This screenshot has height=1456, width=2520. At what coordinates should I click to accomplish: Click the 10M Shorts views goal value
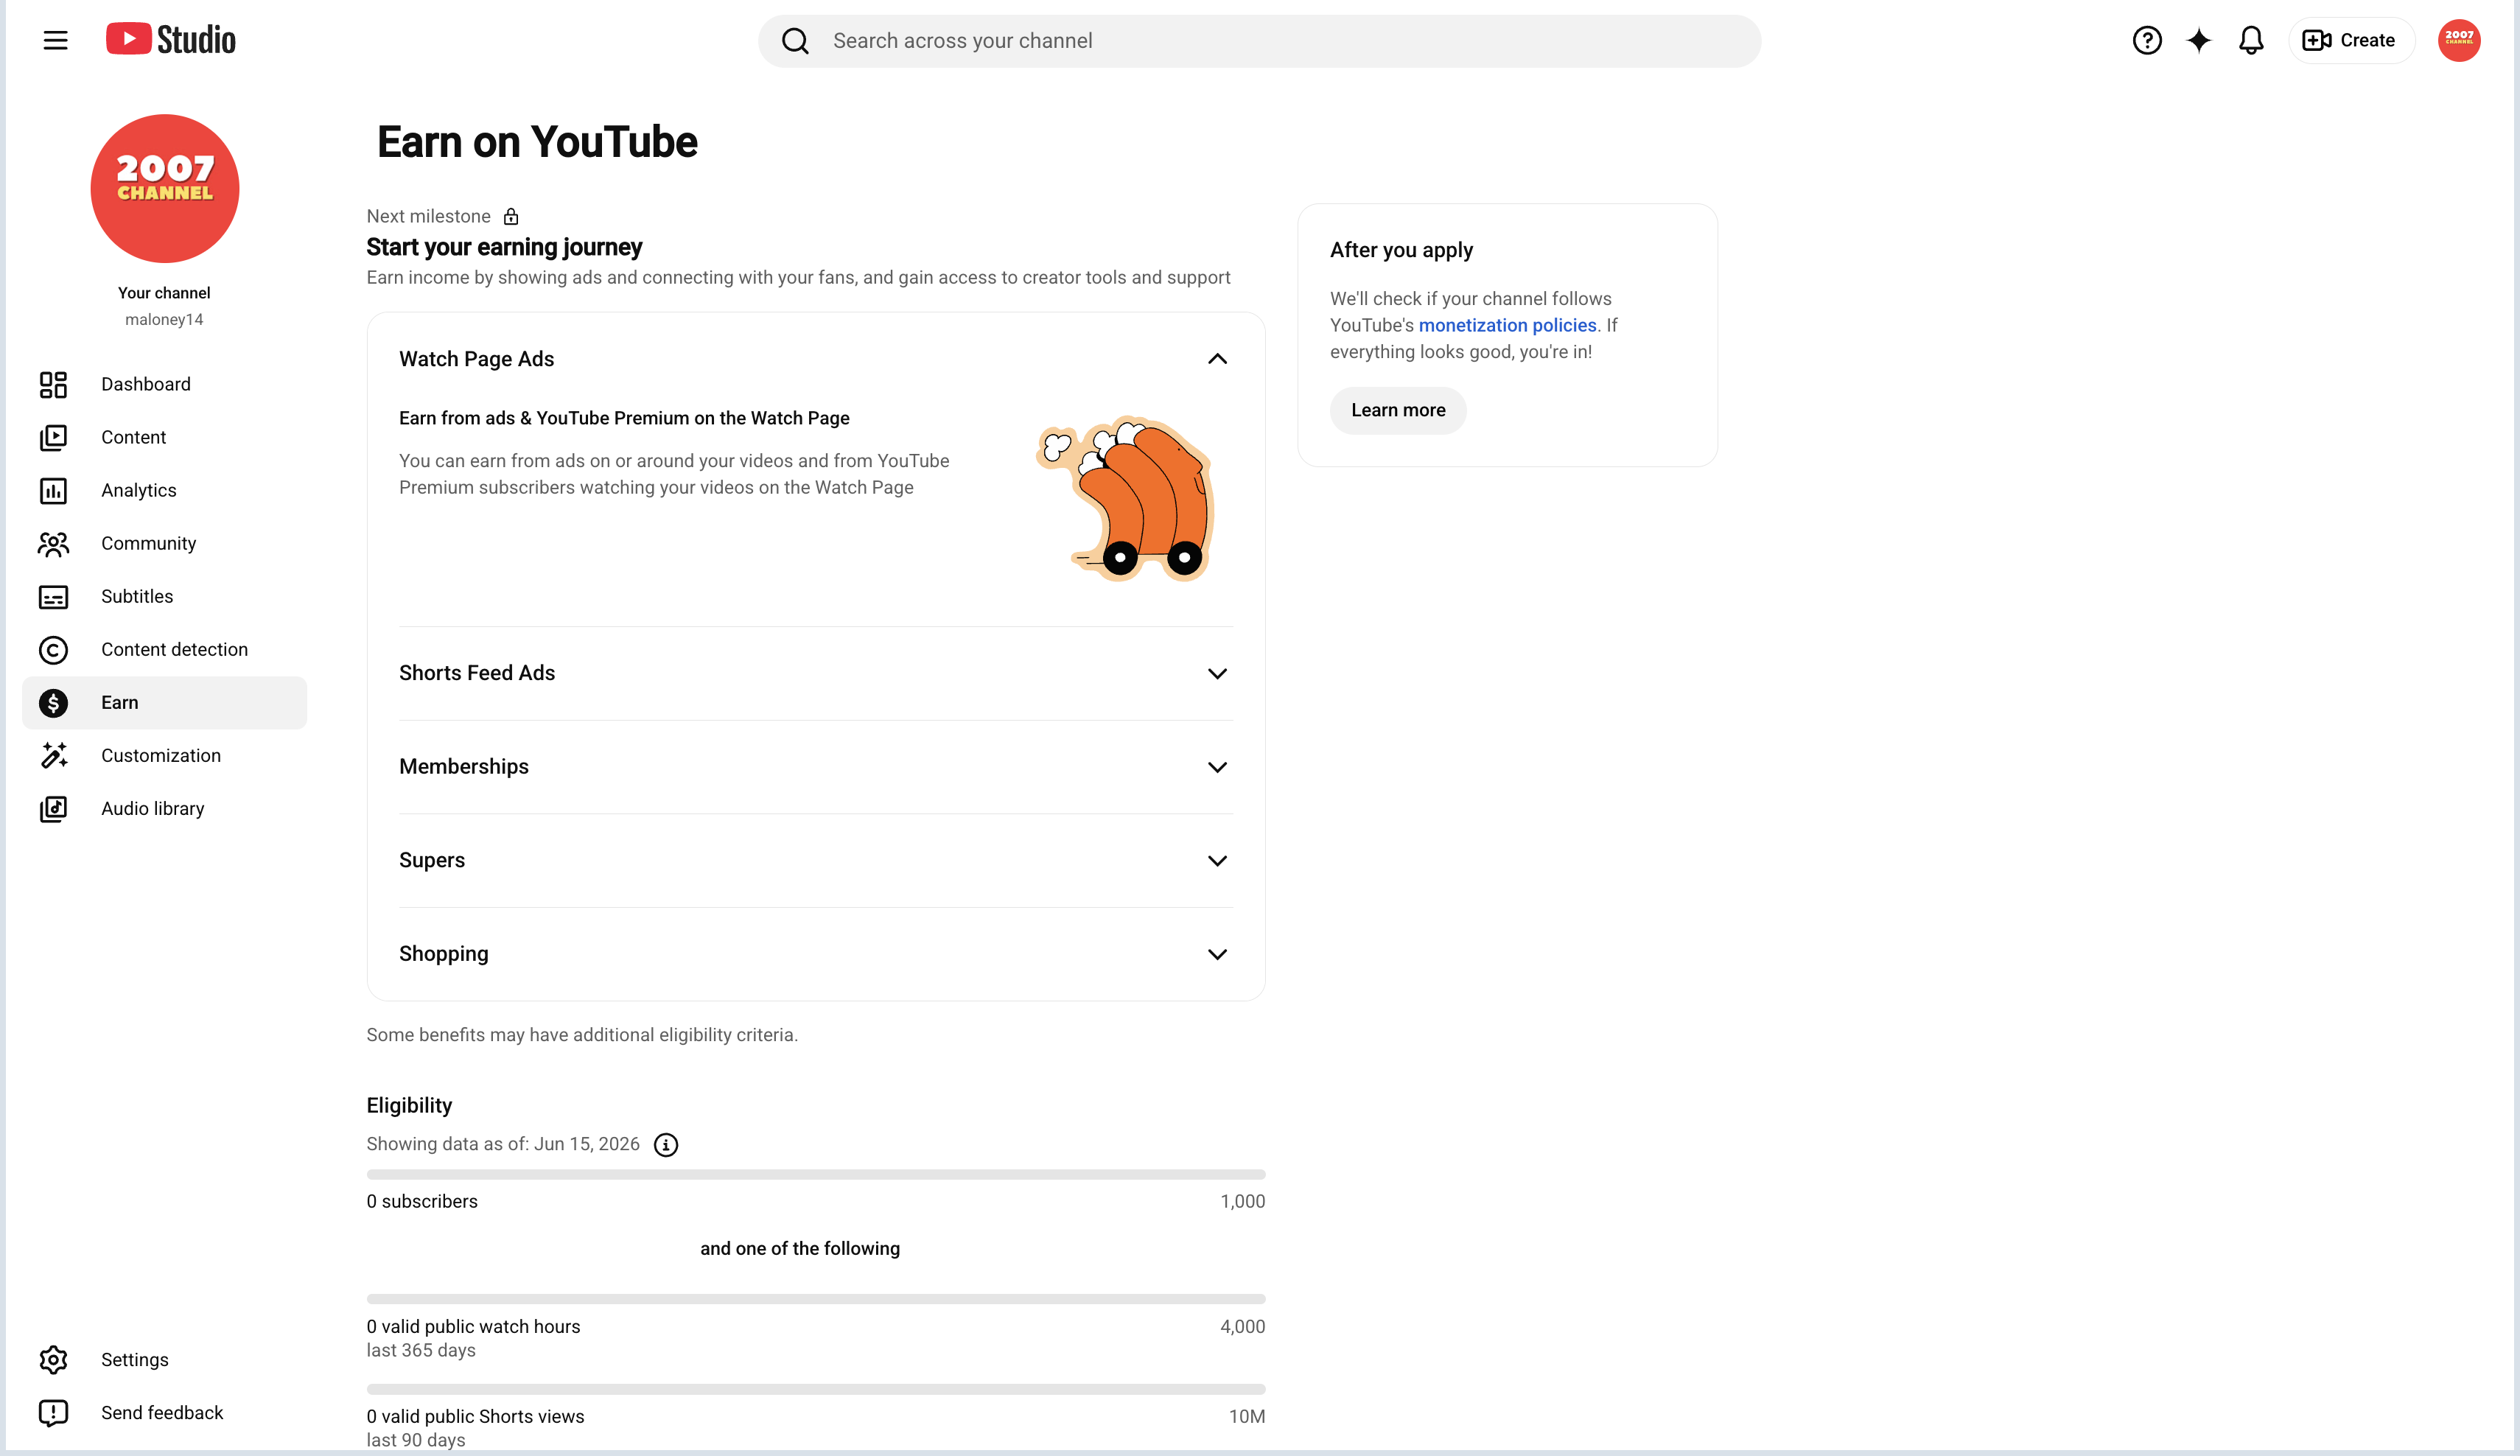coord(1246,1416)
